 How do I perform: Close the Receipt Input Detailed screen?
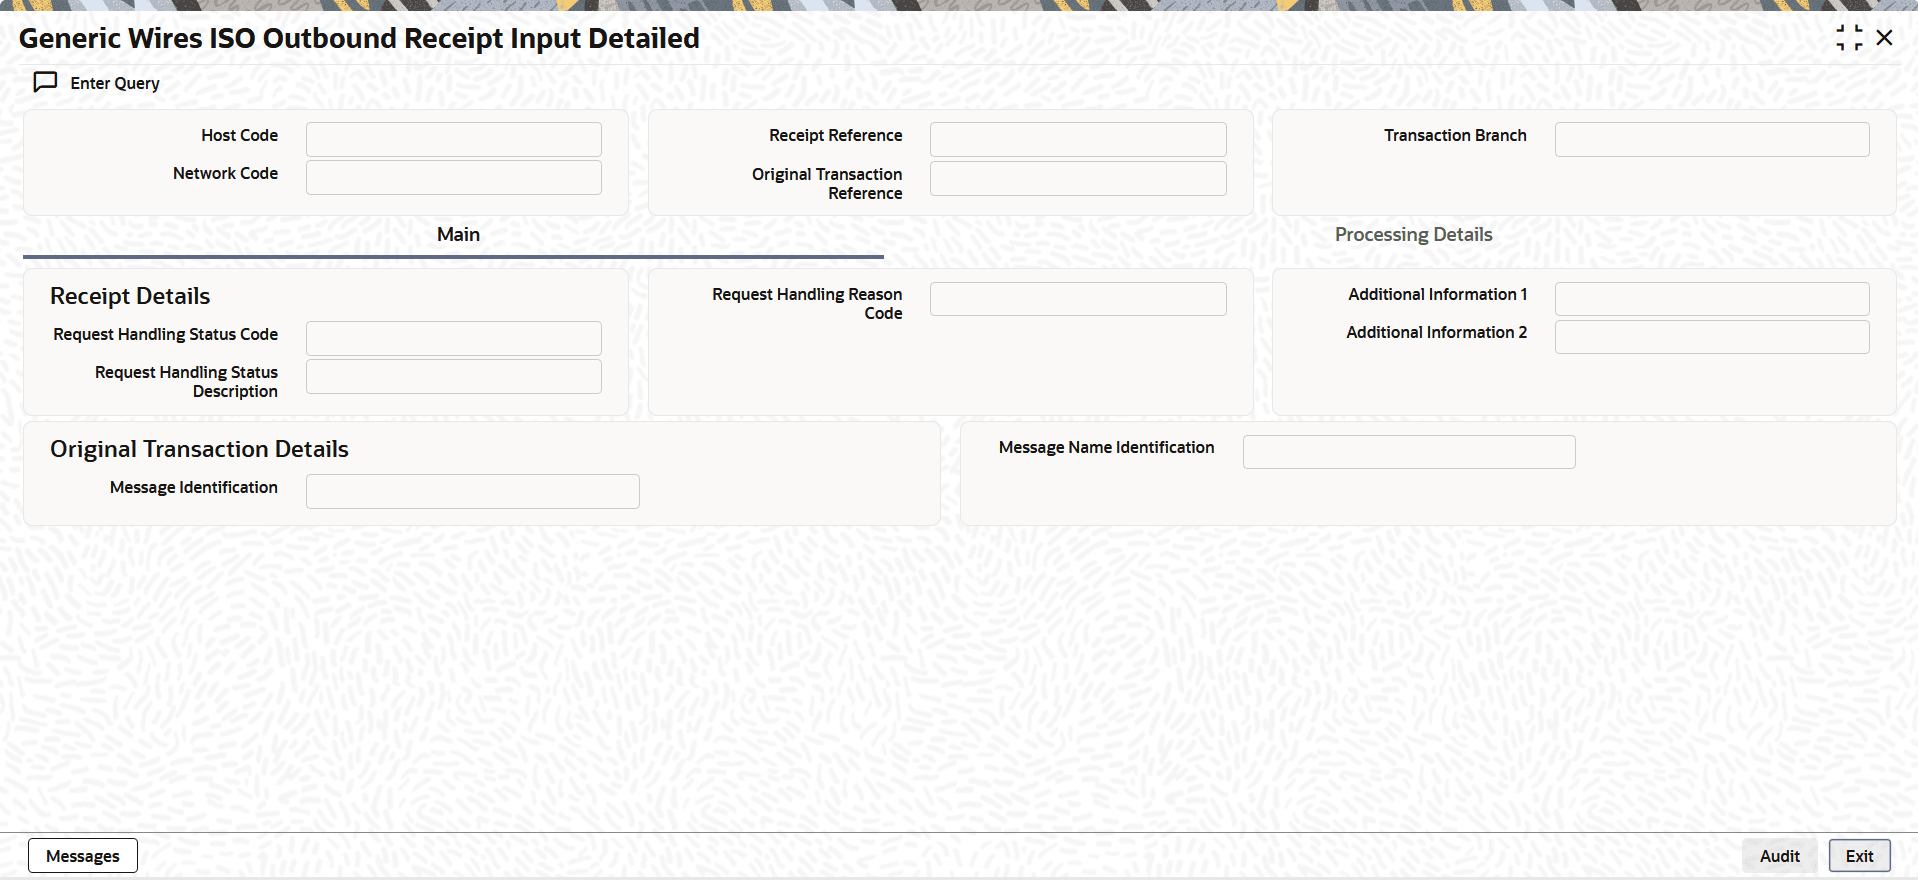click(1884, 38)
